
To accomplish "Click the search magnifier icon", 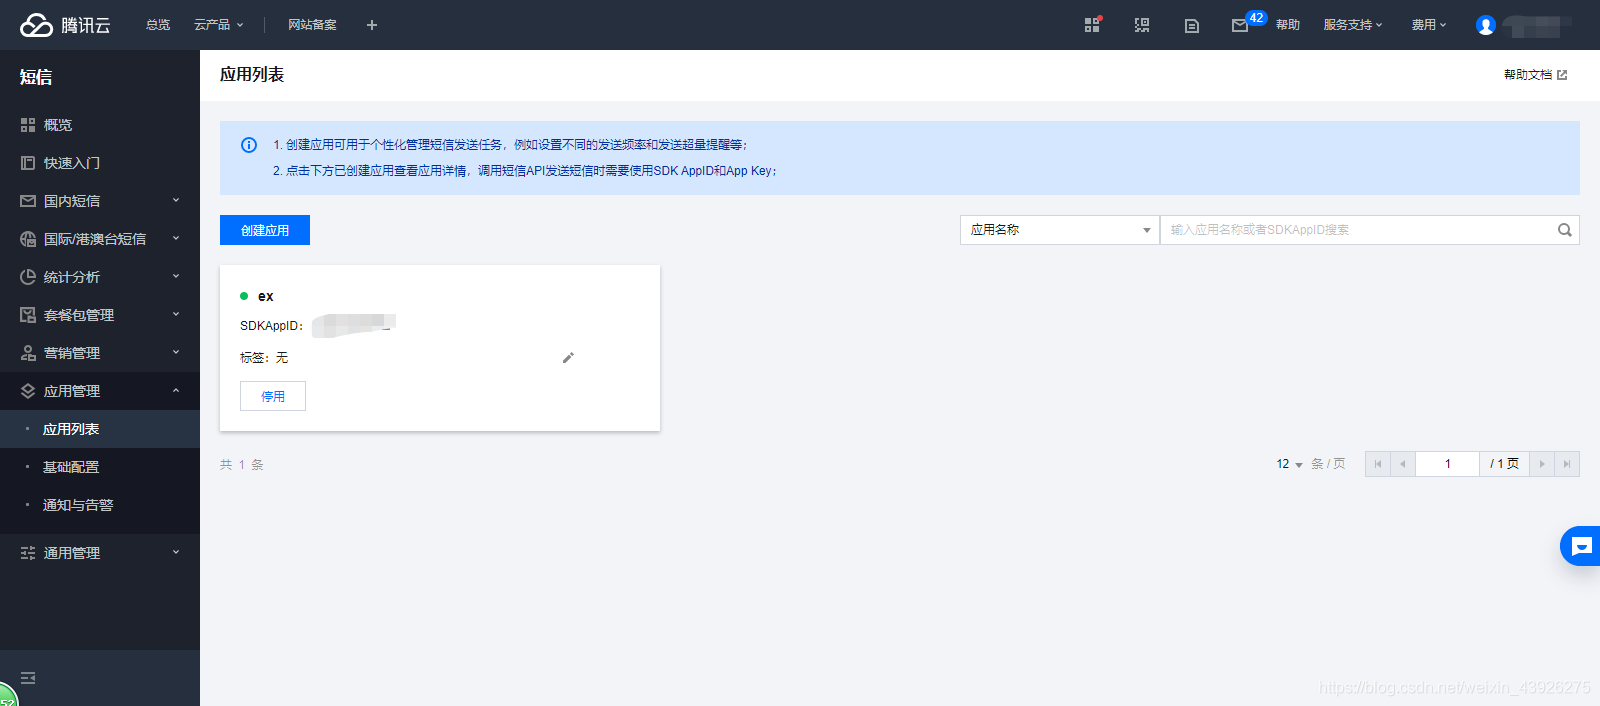I will 1565,230.
